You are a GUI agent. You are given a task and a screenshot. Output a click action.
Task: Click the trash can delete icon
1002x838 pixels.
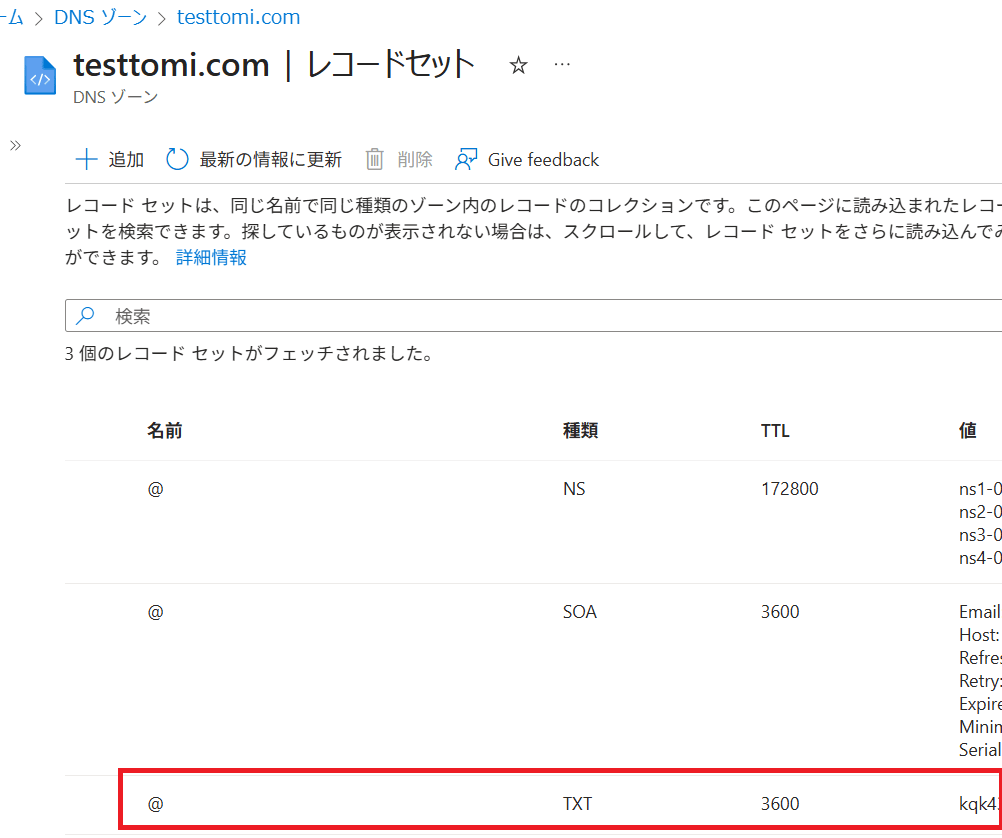click(375, 160)
